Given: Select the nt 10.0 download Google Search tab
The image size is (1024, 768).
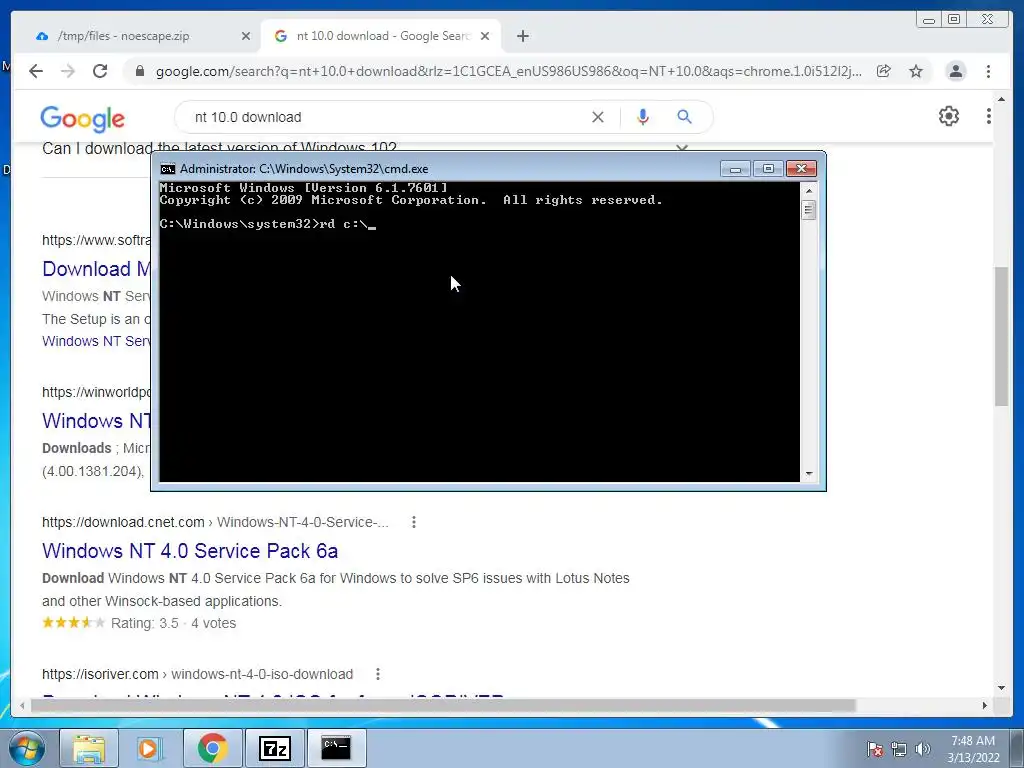Looking at the screenshot, I should click(x=381, y=36).
